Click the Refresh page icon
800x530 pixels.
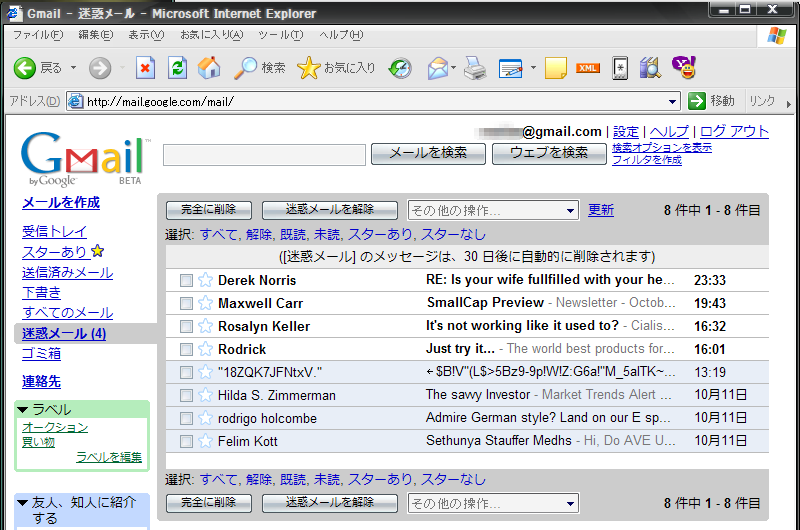177,68
